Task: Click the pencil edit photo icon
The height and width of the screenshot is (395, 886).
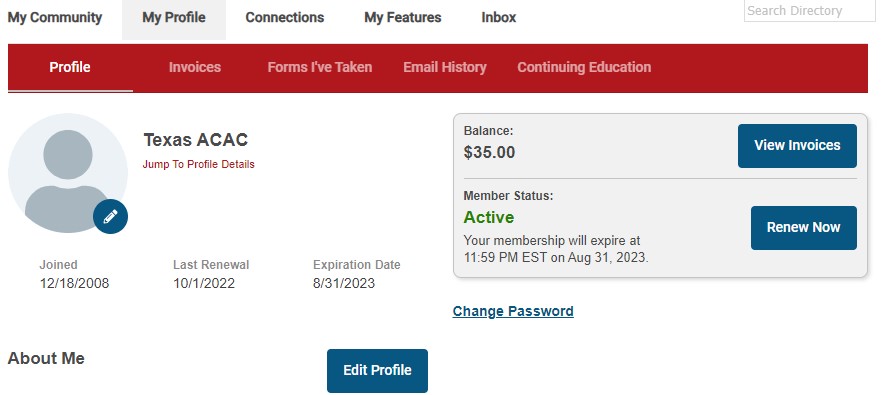Action: point(111,216)
